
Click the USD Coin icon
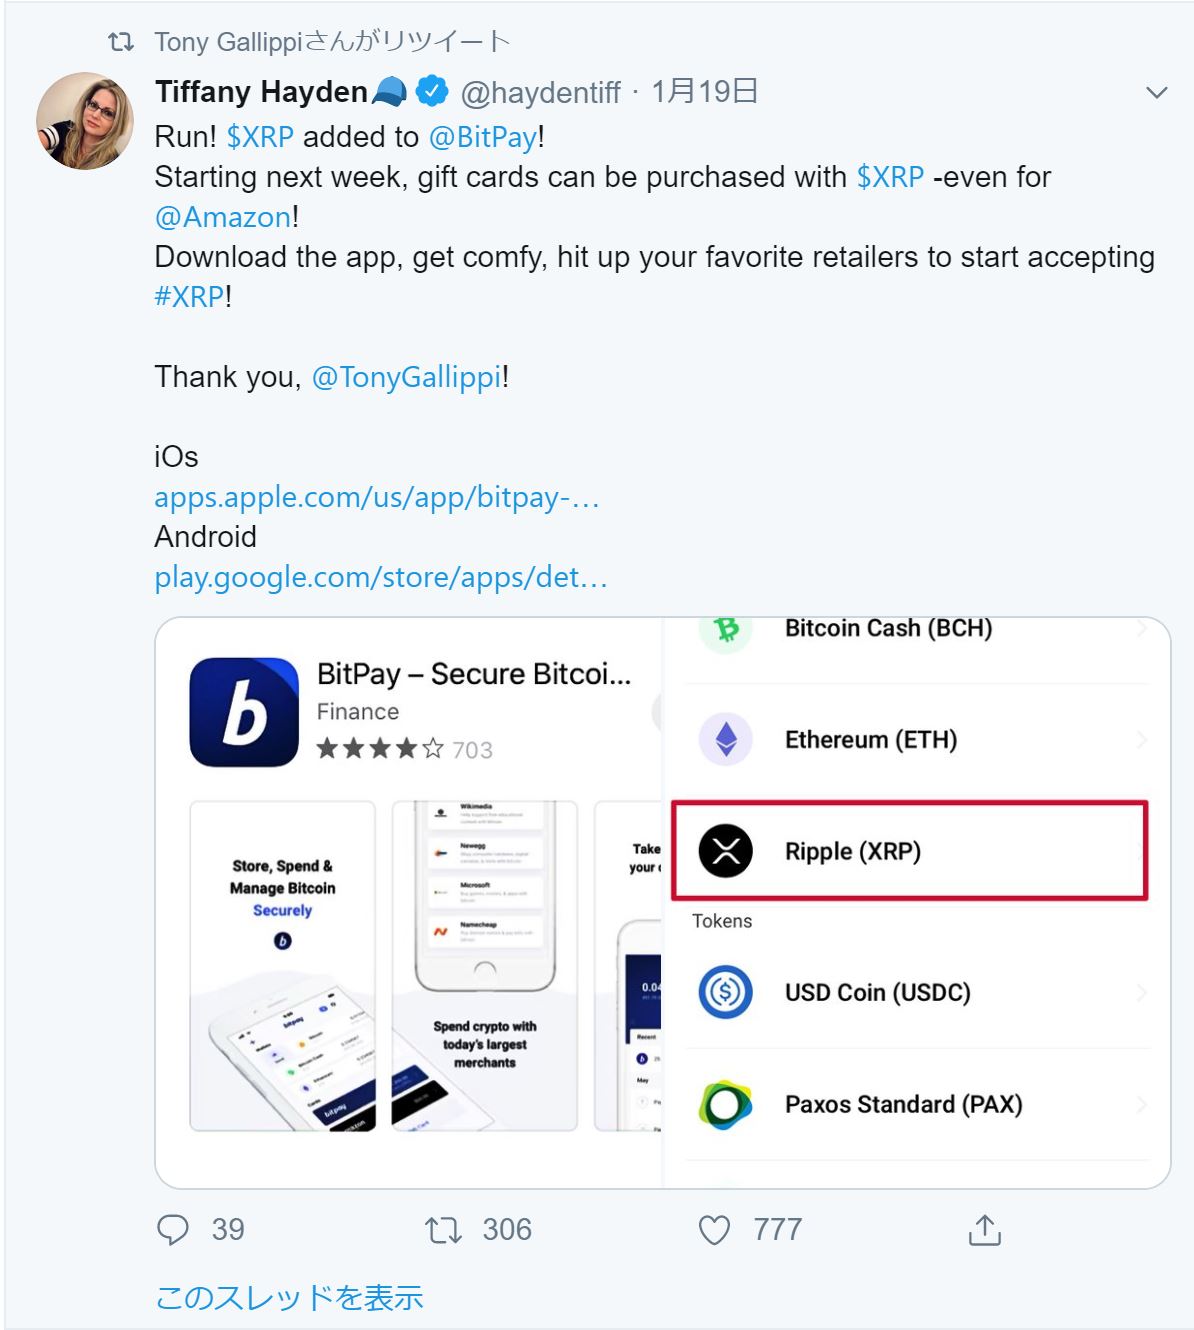(x=725, y=992)
